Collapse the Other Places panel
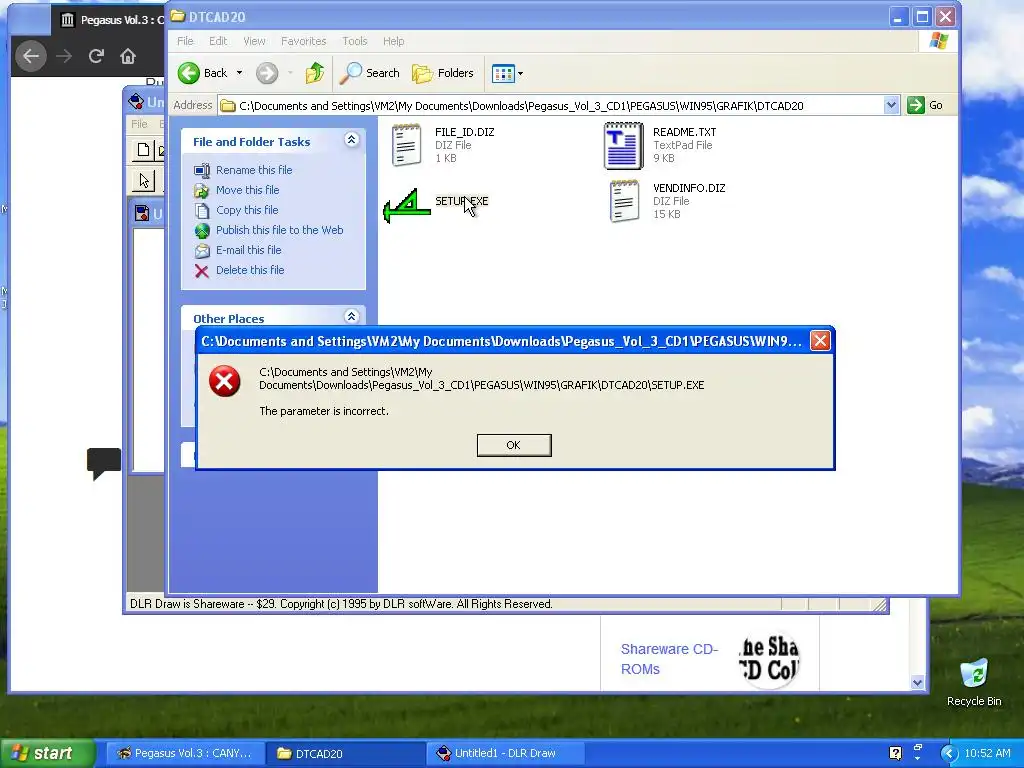Screen dimensions: 1024x768 351,317
